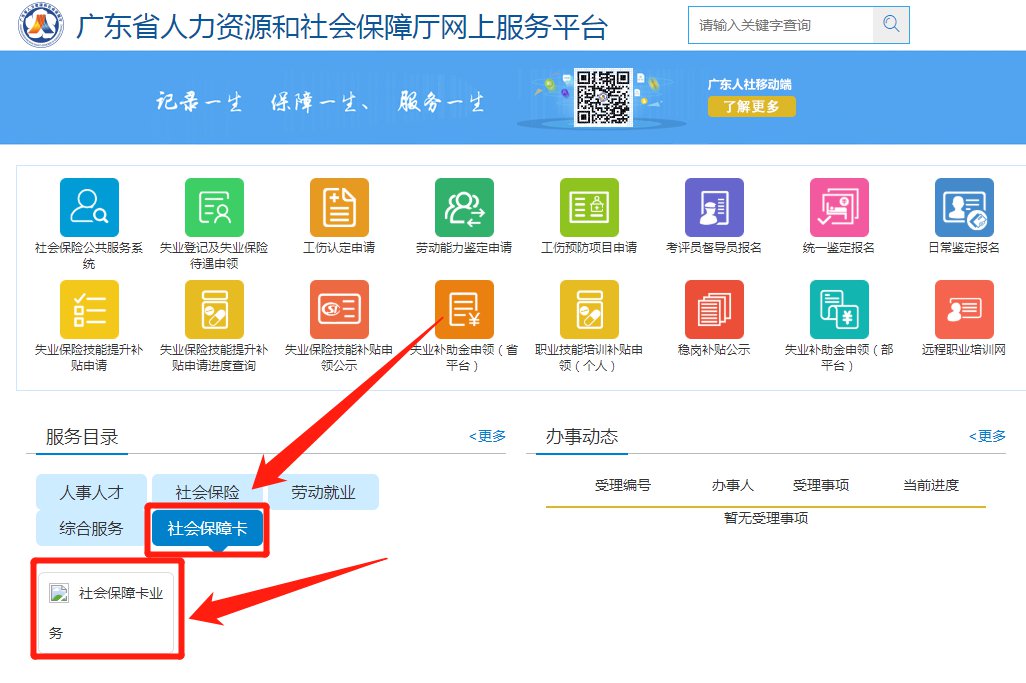Switch to 人事人才 tab
The width and height of the screenshot is (1026, 683).
pyautogui.click(x=91, y=492)
